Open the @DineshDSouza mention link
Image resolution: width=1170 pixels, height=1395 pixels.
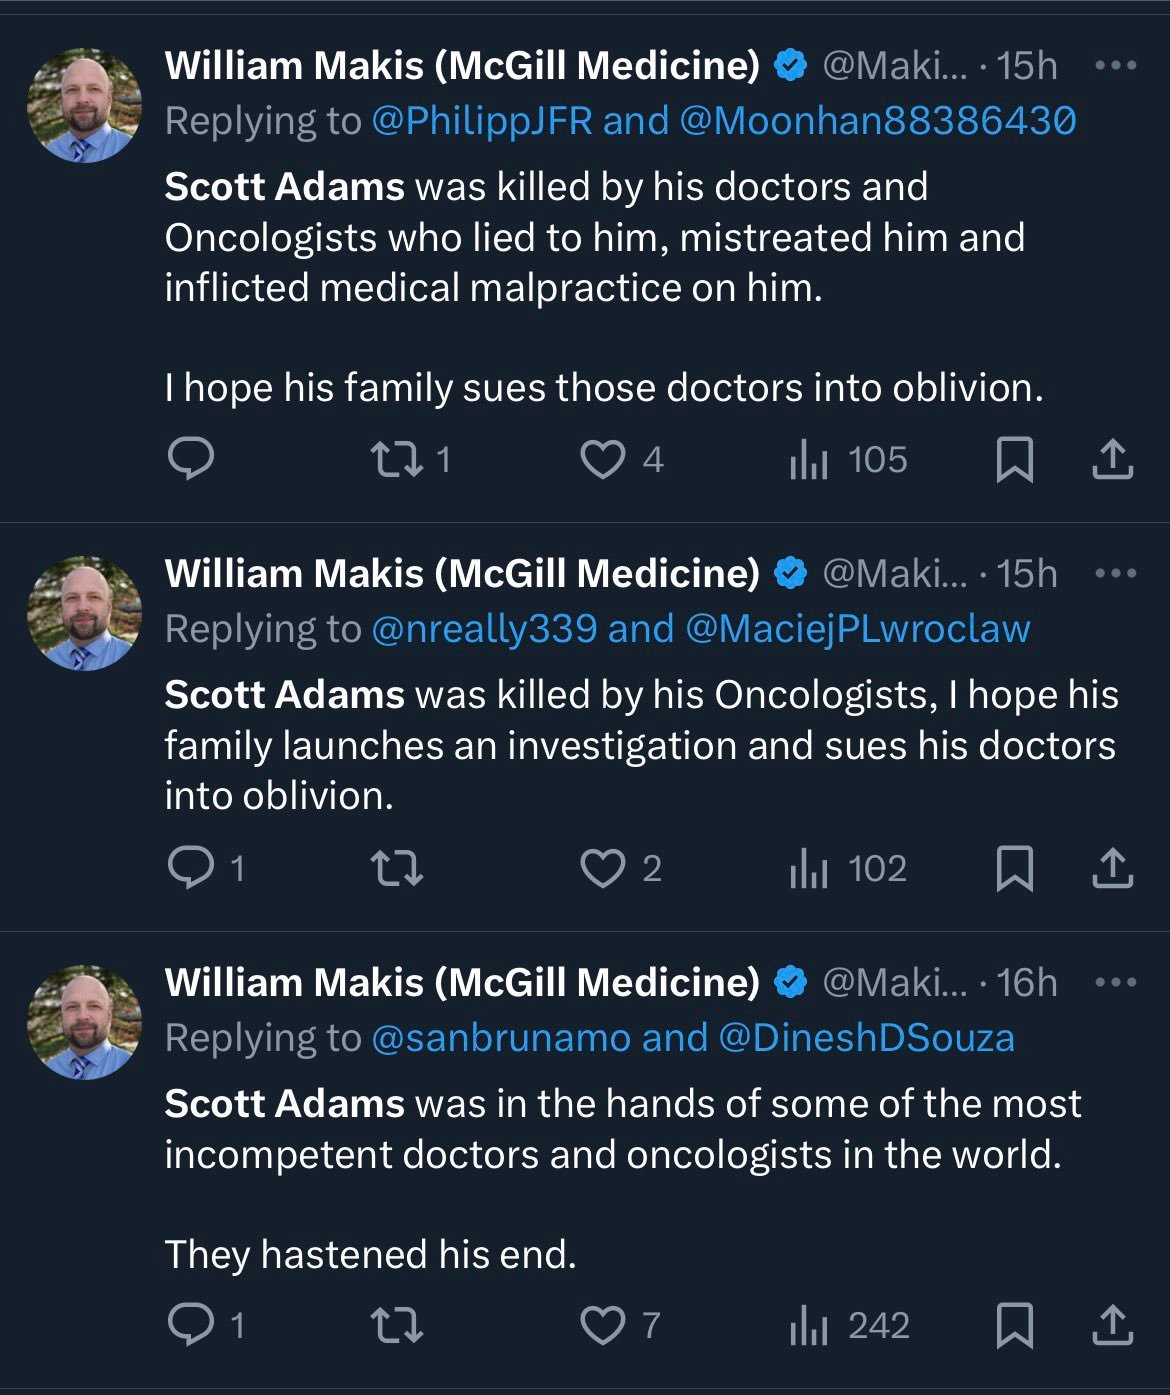(866, 1038)
